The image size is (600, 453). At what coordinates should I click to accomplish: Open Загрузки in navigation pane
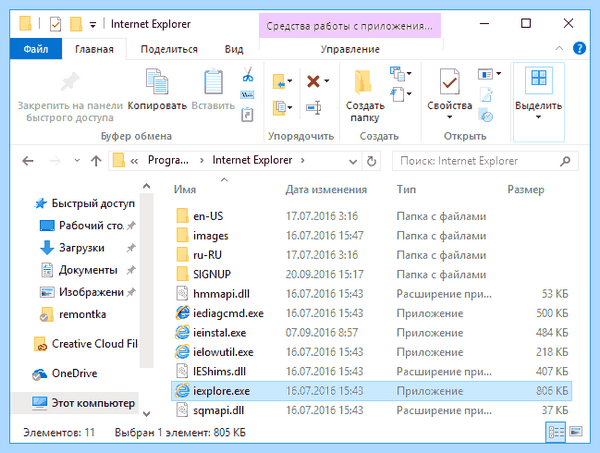click(82, 248)
